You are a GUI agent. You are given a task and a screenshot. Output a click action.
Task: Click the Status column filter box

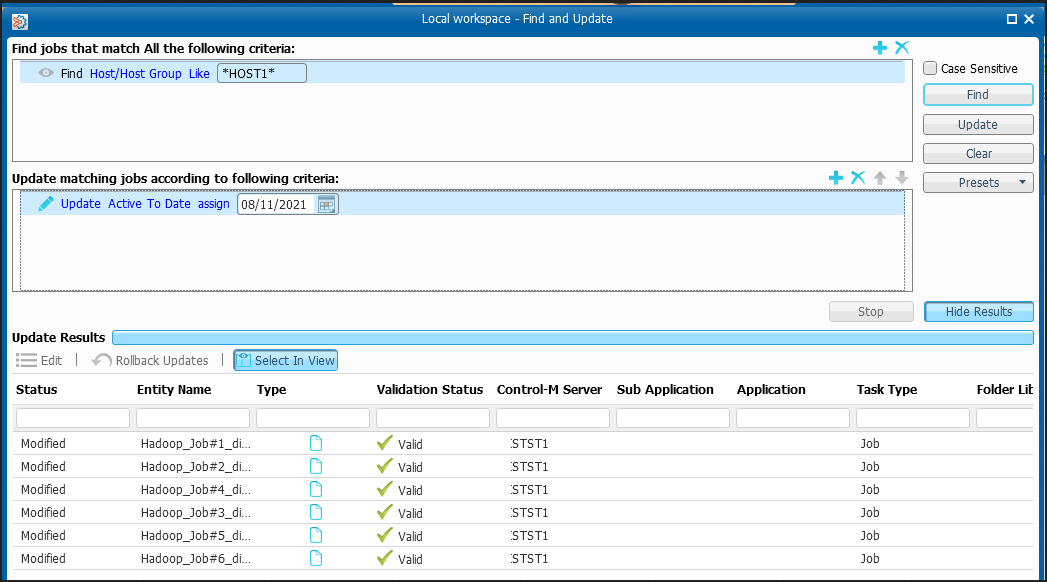(x=73, y=418)
